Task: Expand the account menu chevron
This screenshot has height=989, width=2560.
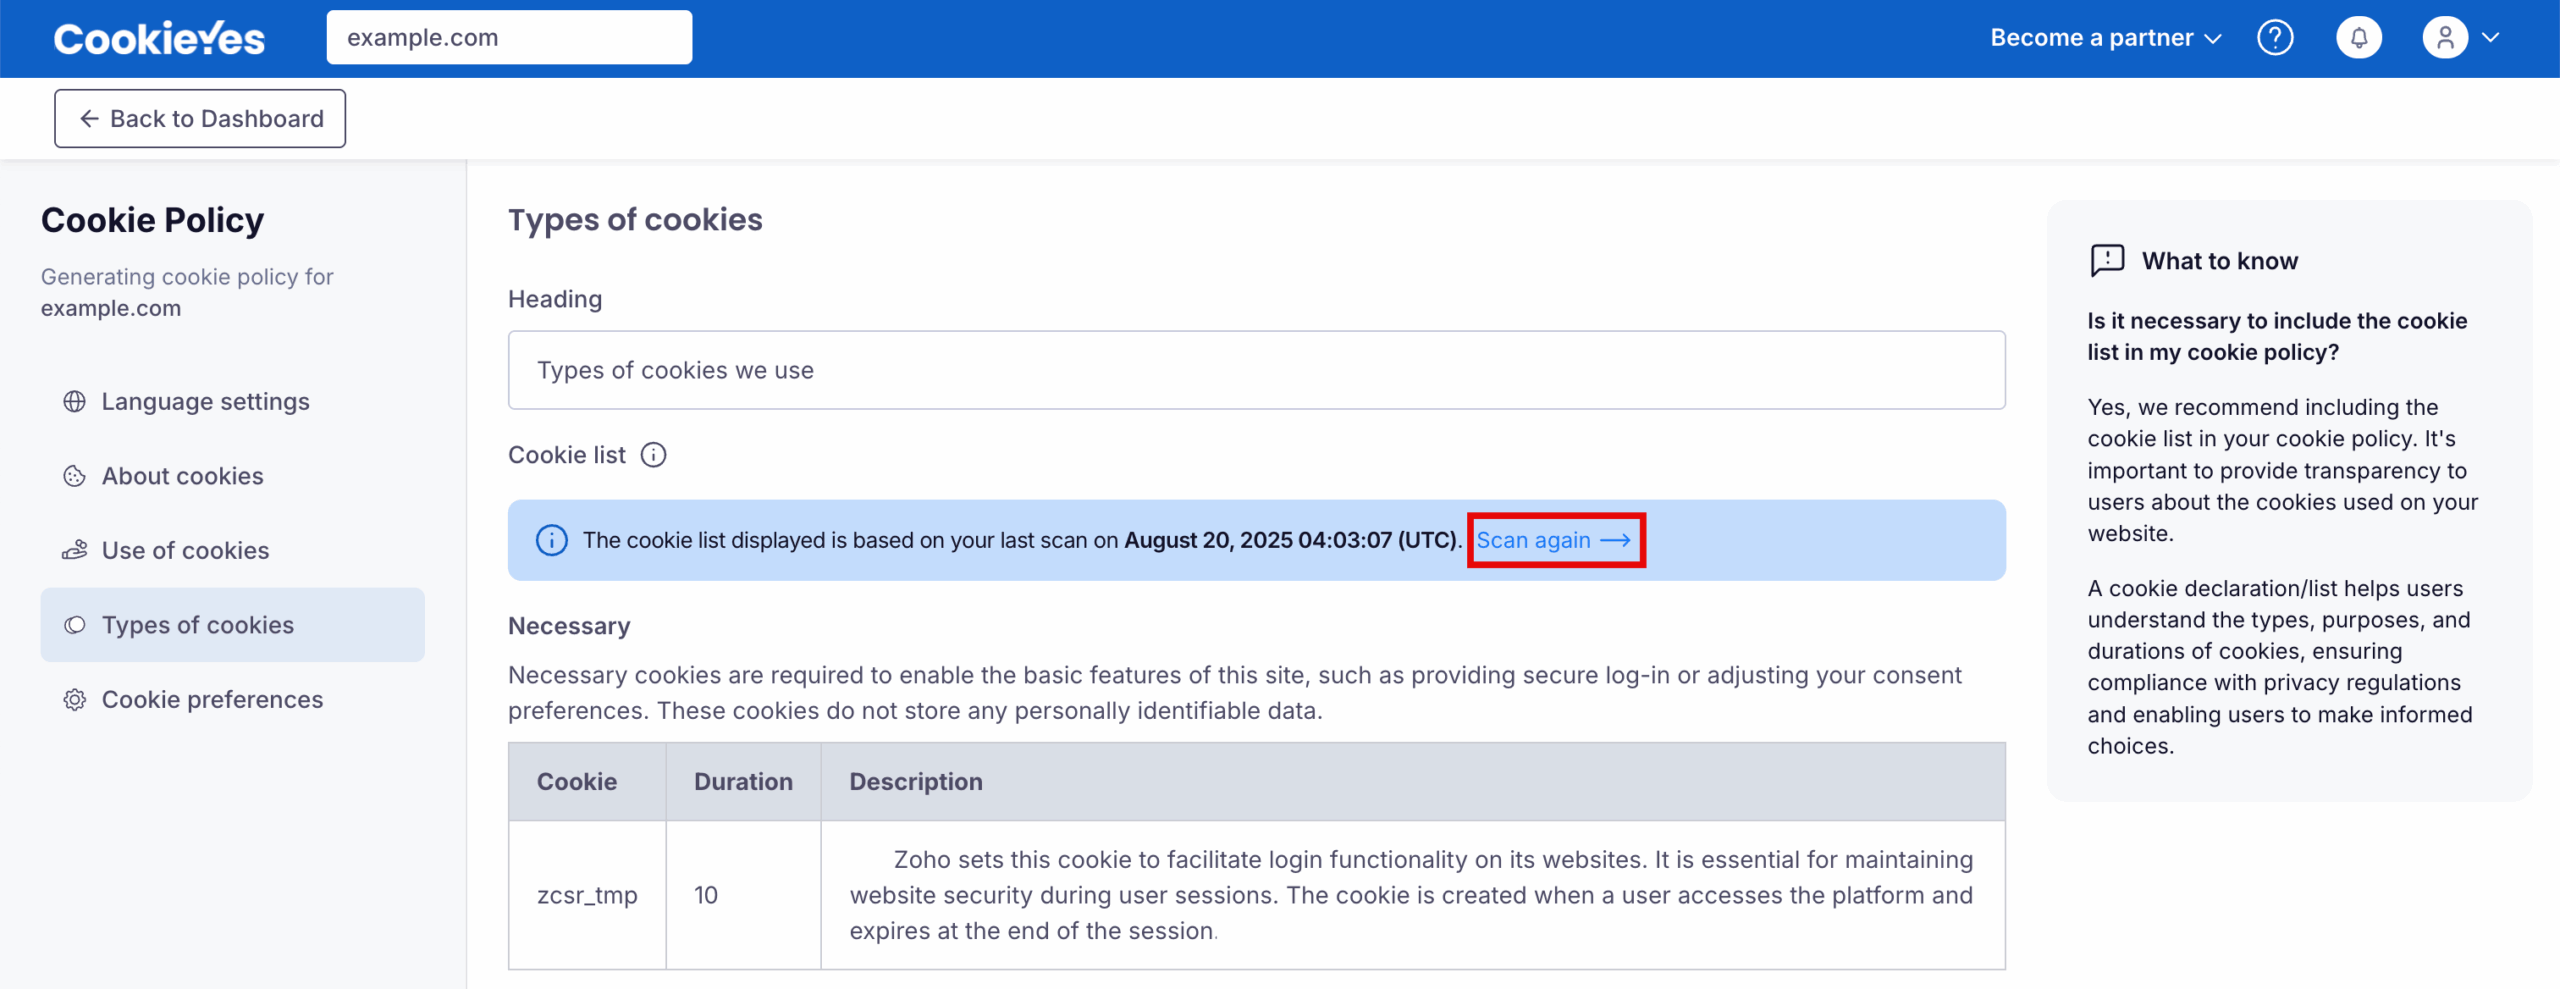Action: point(2491,38)
